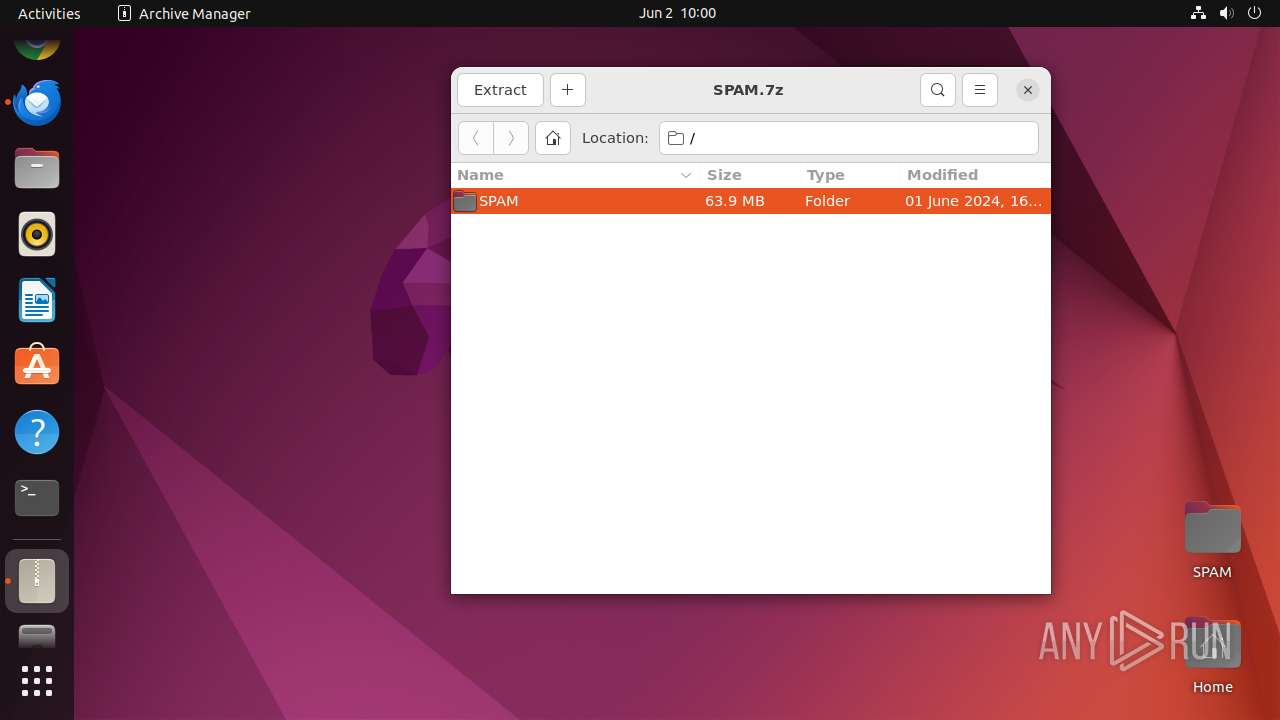The width and height of the screenshot is (1280, 720).
Task: Open Files manager from dock
Action: coord(37,168)
